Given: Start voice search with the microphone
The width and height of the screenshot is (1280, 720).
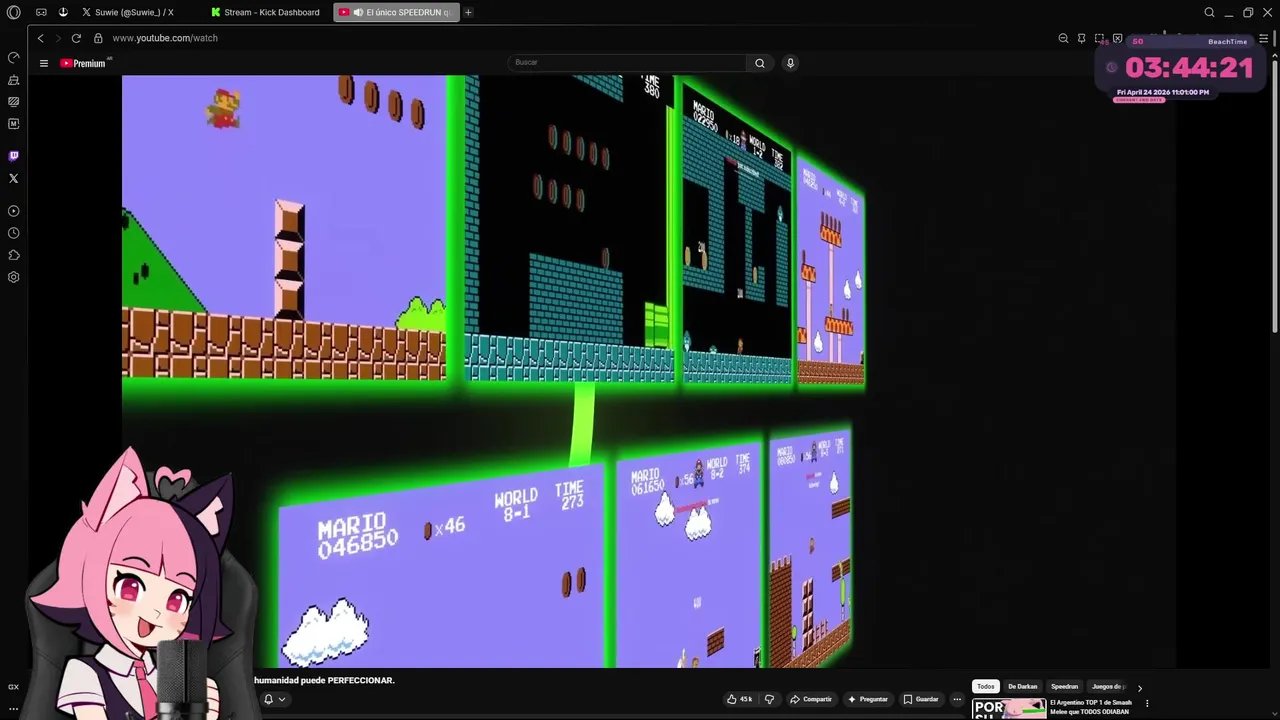Looking at the screenshot, I should pos(790,63).
